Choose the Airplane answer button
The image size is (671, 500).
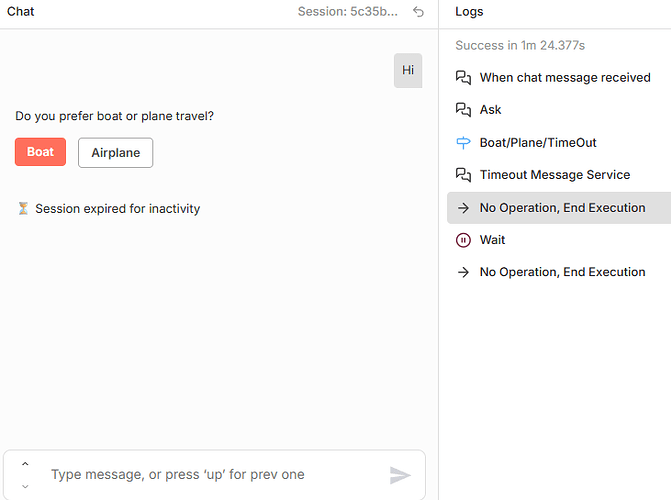(116, 153)
